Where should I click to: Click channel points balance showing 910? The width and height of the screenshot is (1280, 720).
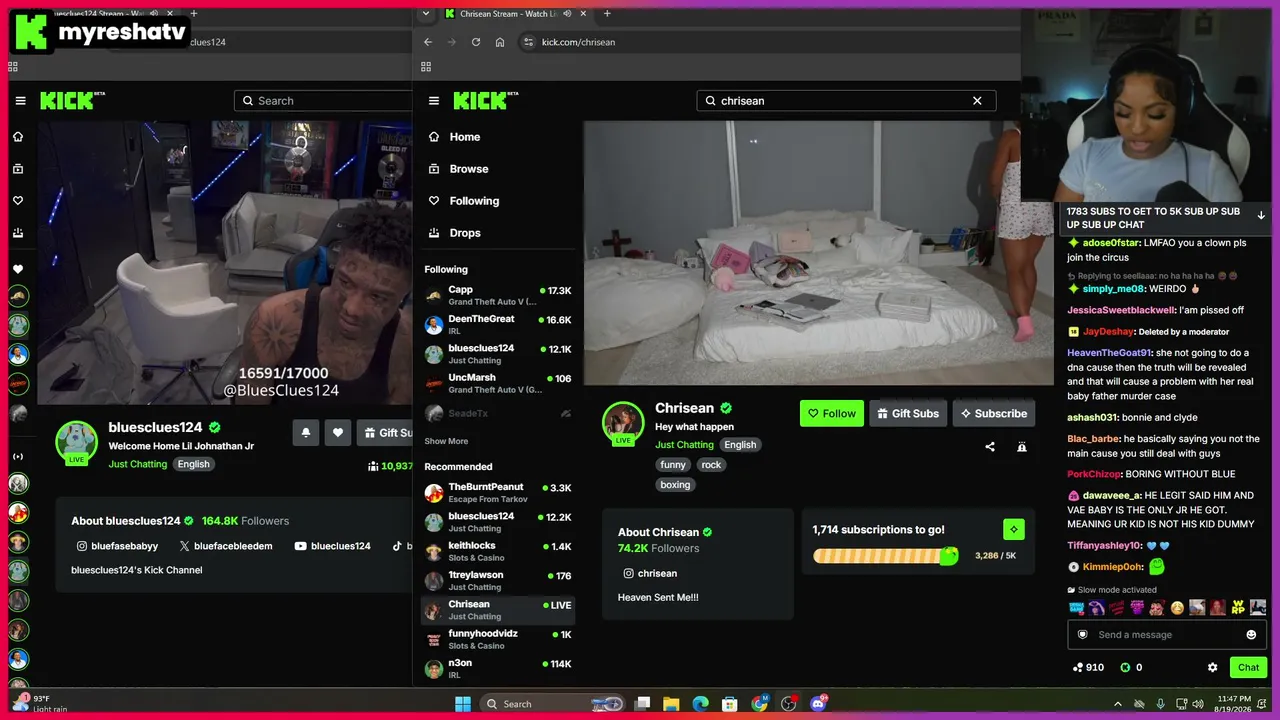pos(1088,667)
